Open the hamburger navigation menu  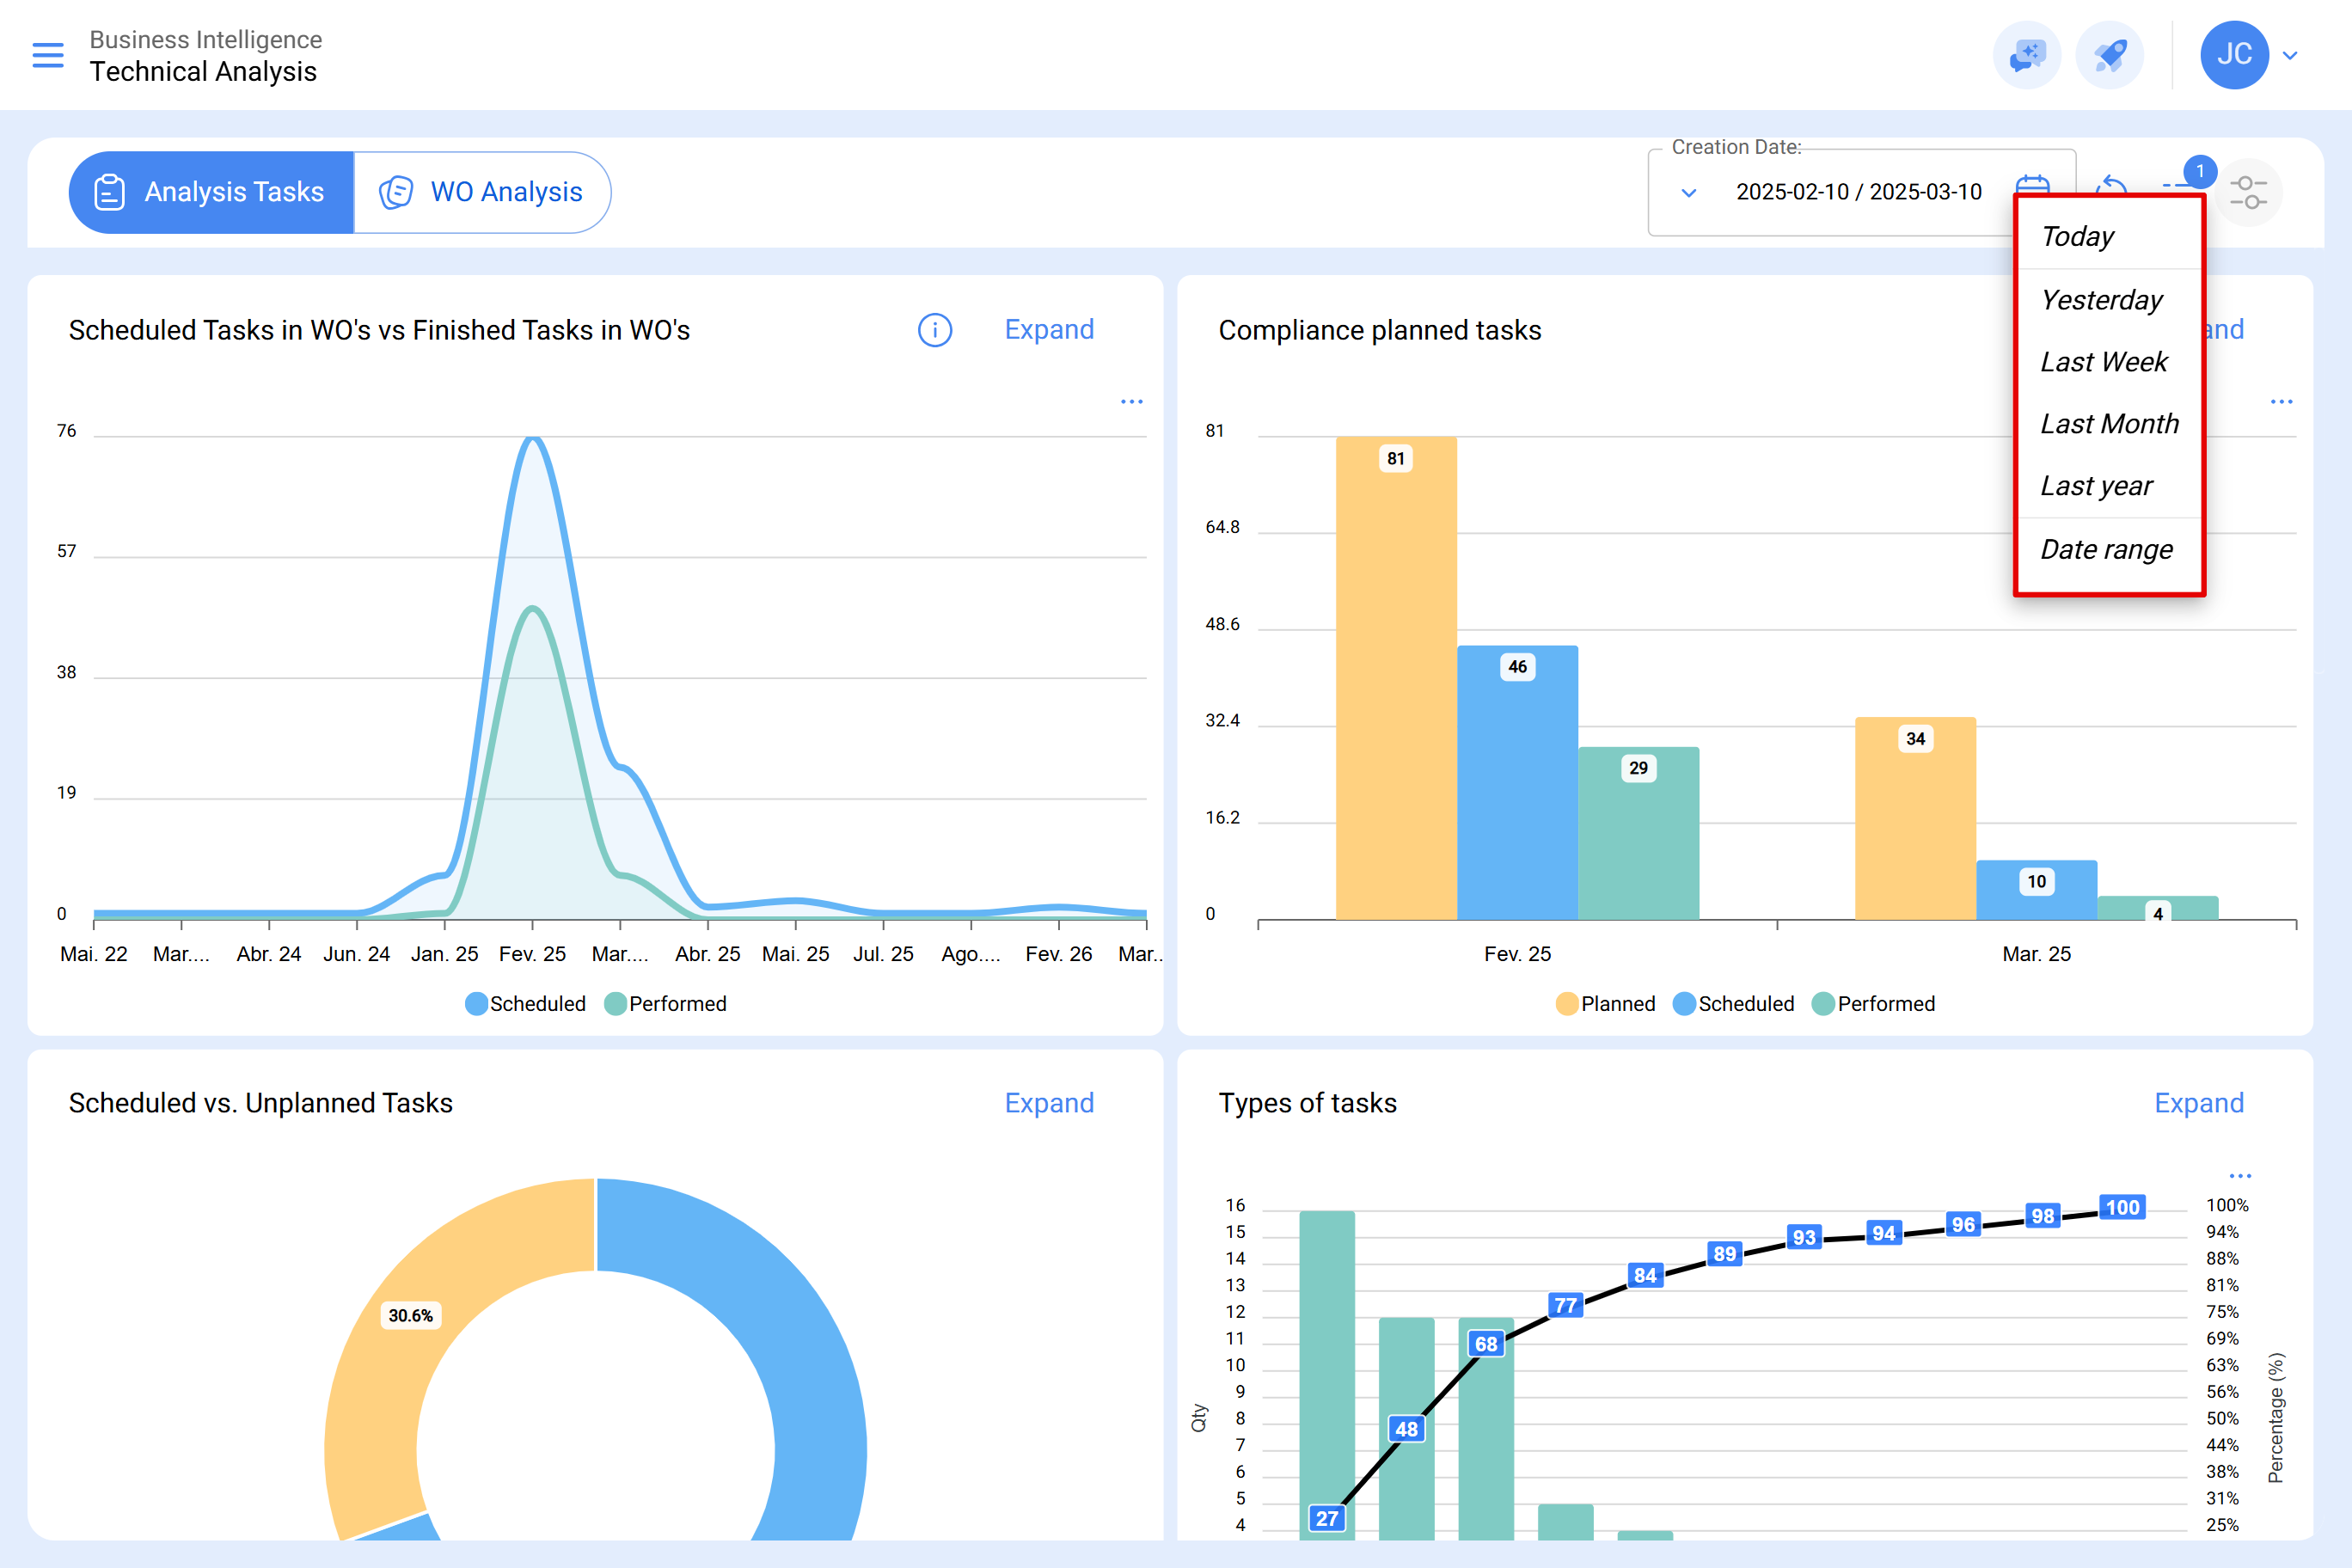[x=48, y=55]
